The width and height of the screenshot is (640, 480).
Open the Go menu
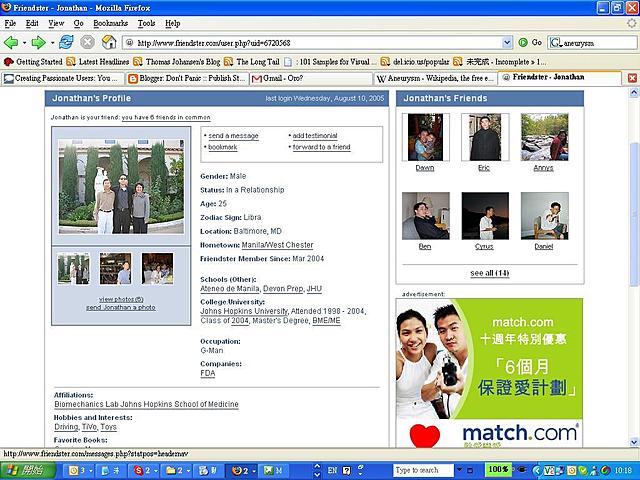click(78, 23)
